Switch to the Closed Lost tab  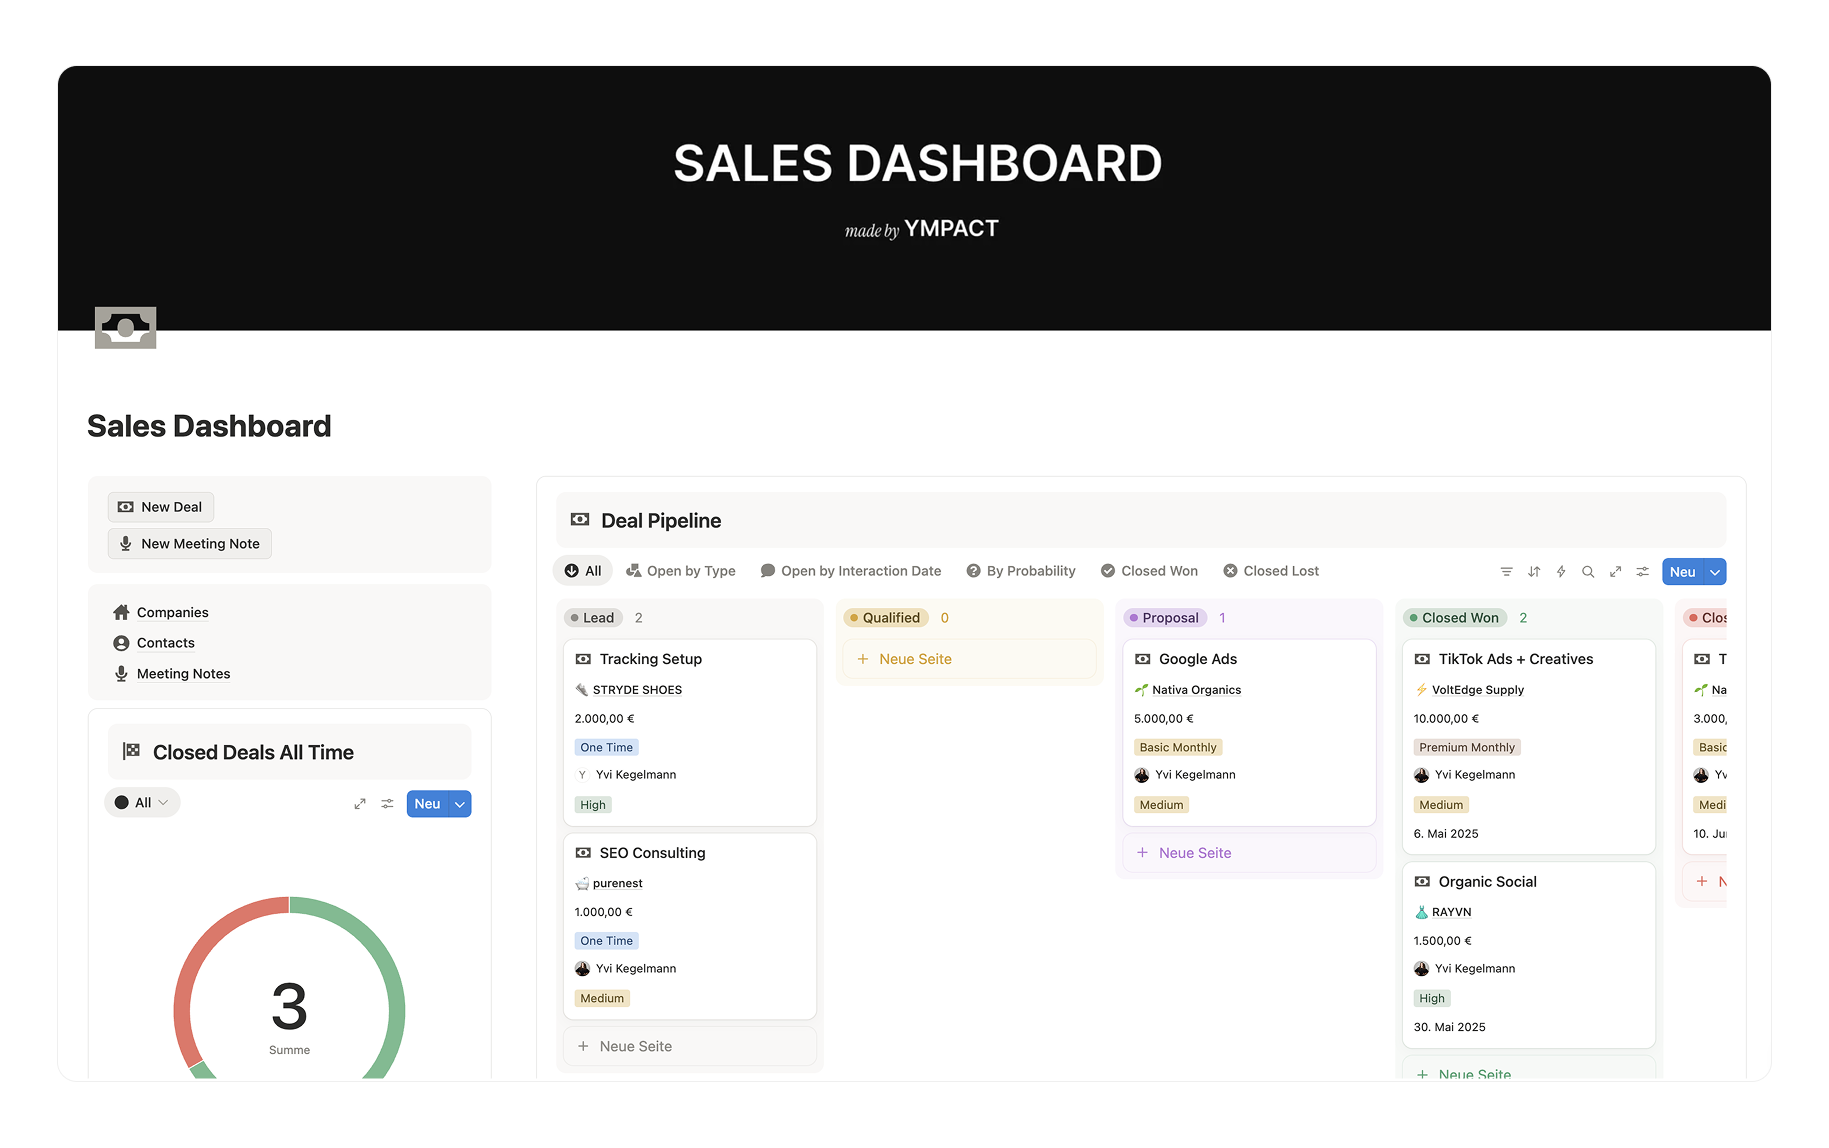1271,571
